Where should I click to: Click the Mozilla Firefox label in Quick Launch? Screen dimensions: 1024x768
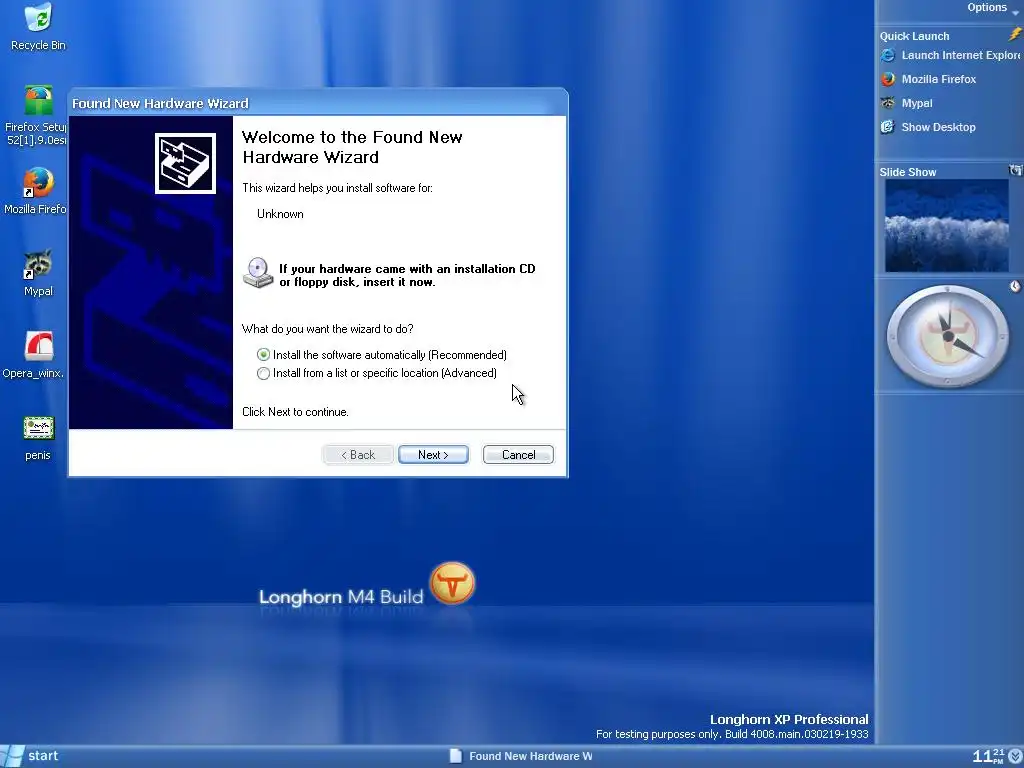click(938, 79)
